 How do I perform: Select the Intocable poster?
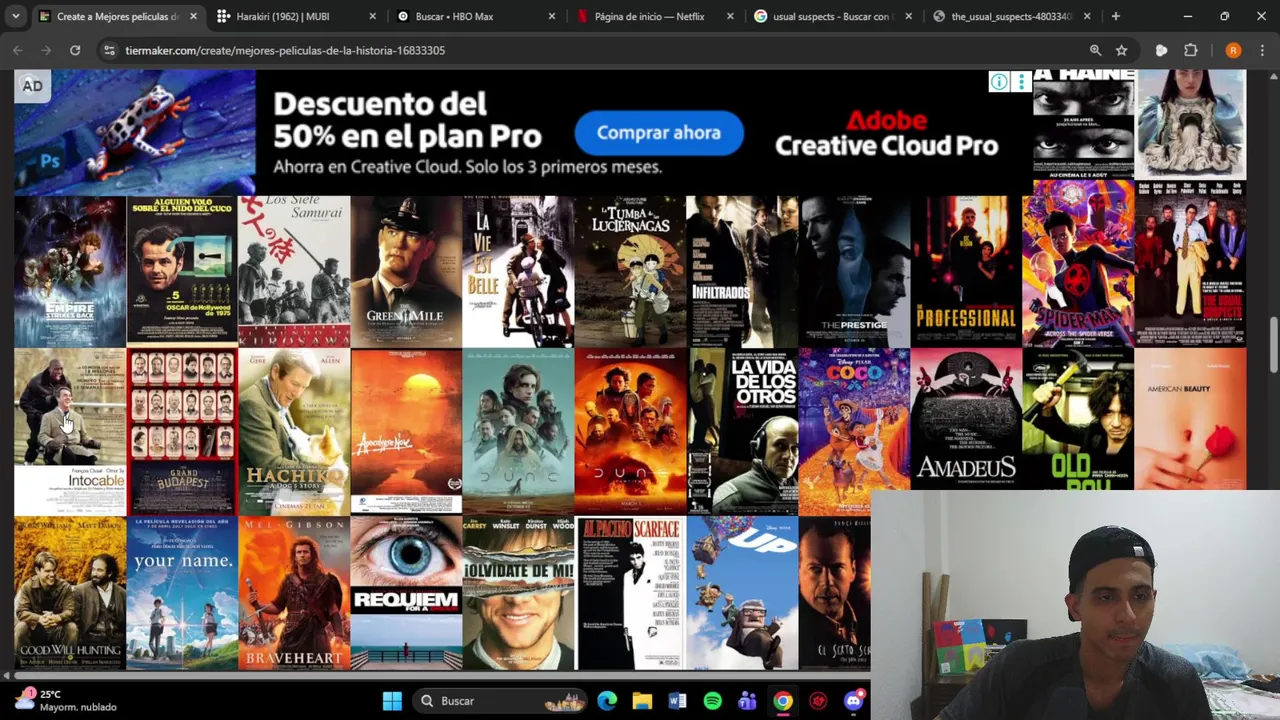70,432
